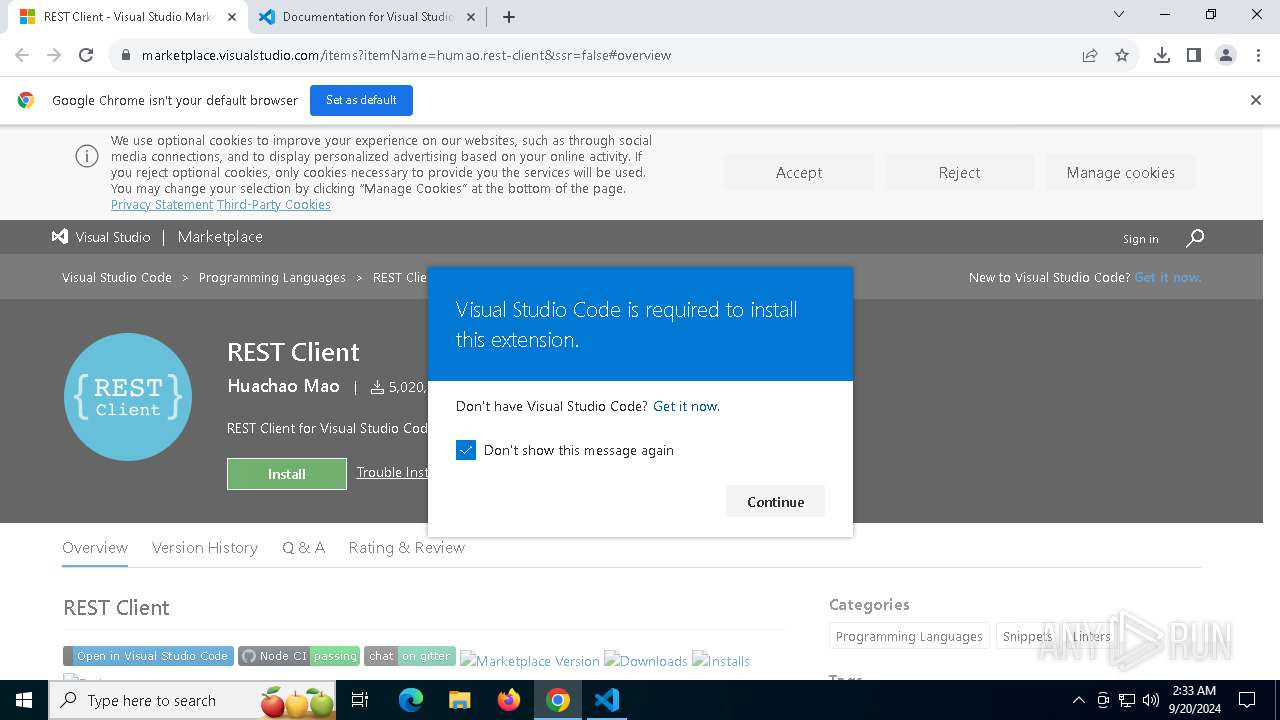Click the Chrome icon on the taskbar
Screen dimensions: 1280x720
tap(558, 700)
